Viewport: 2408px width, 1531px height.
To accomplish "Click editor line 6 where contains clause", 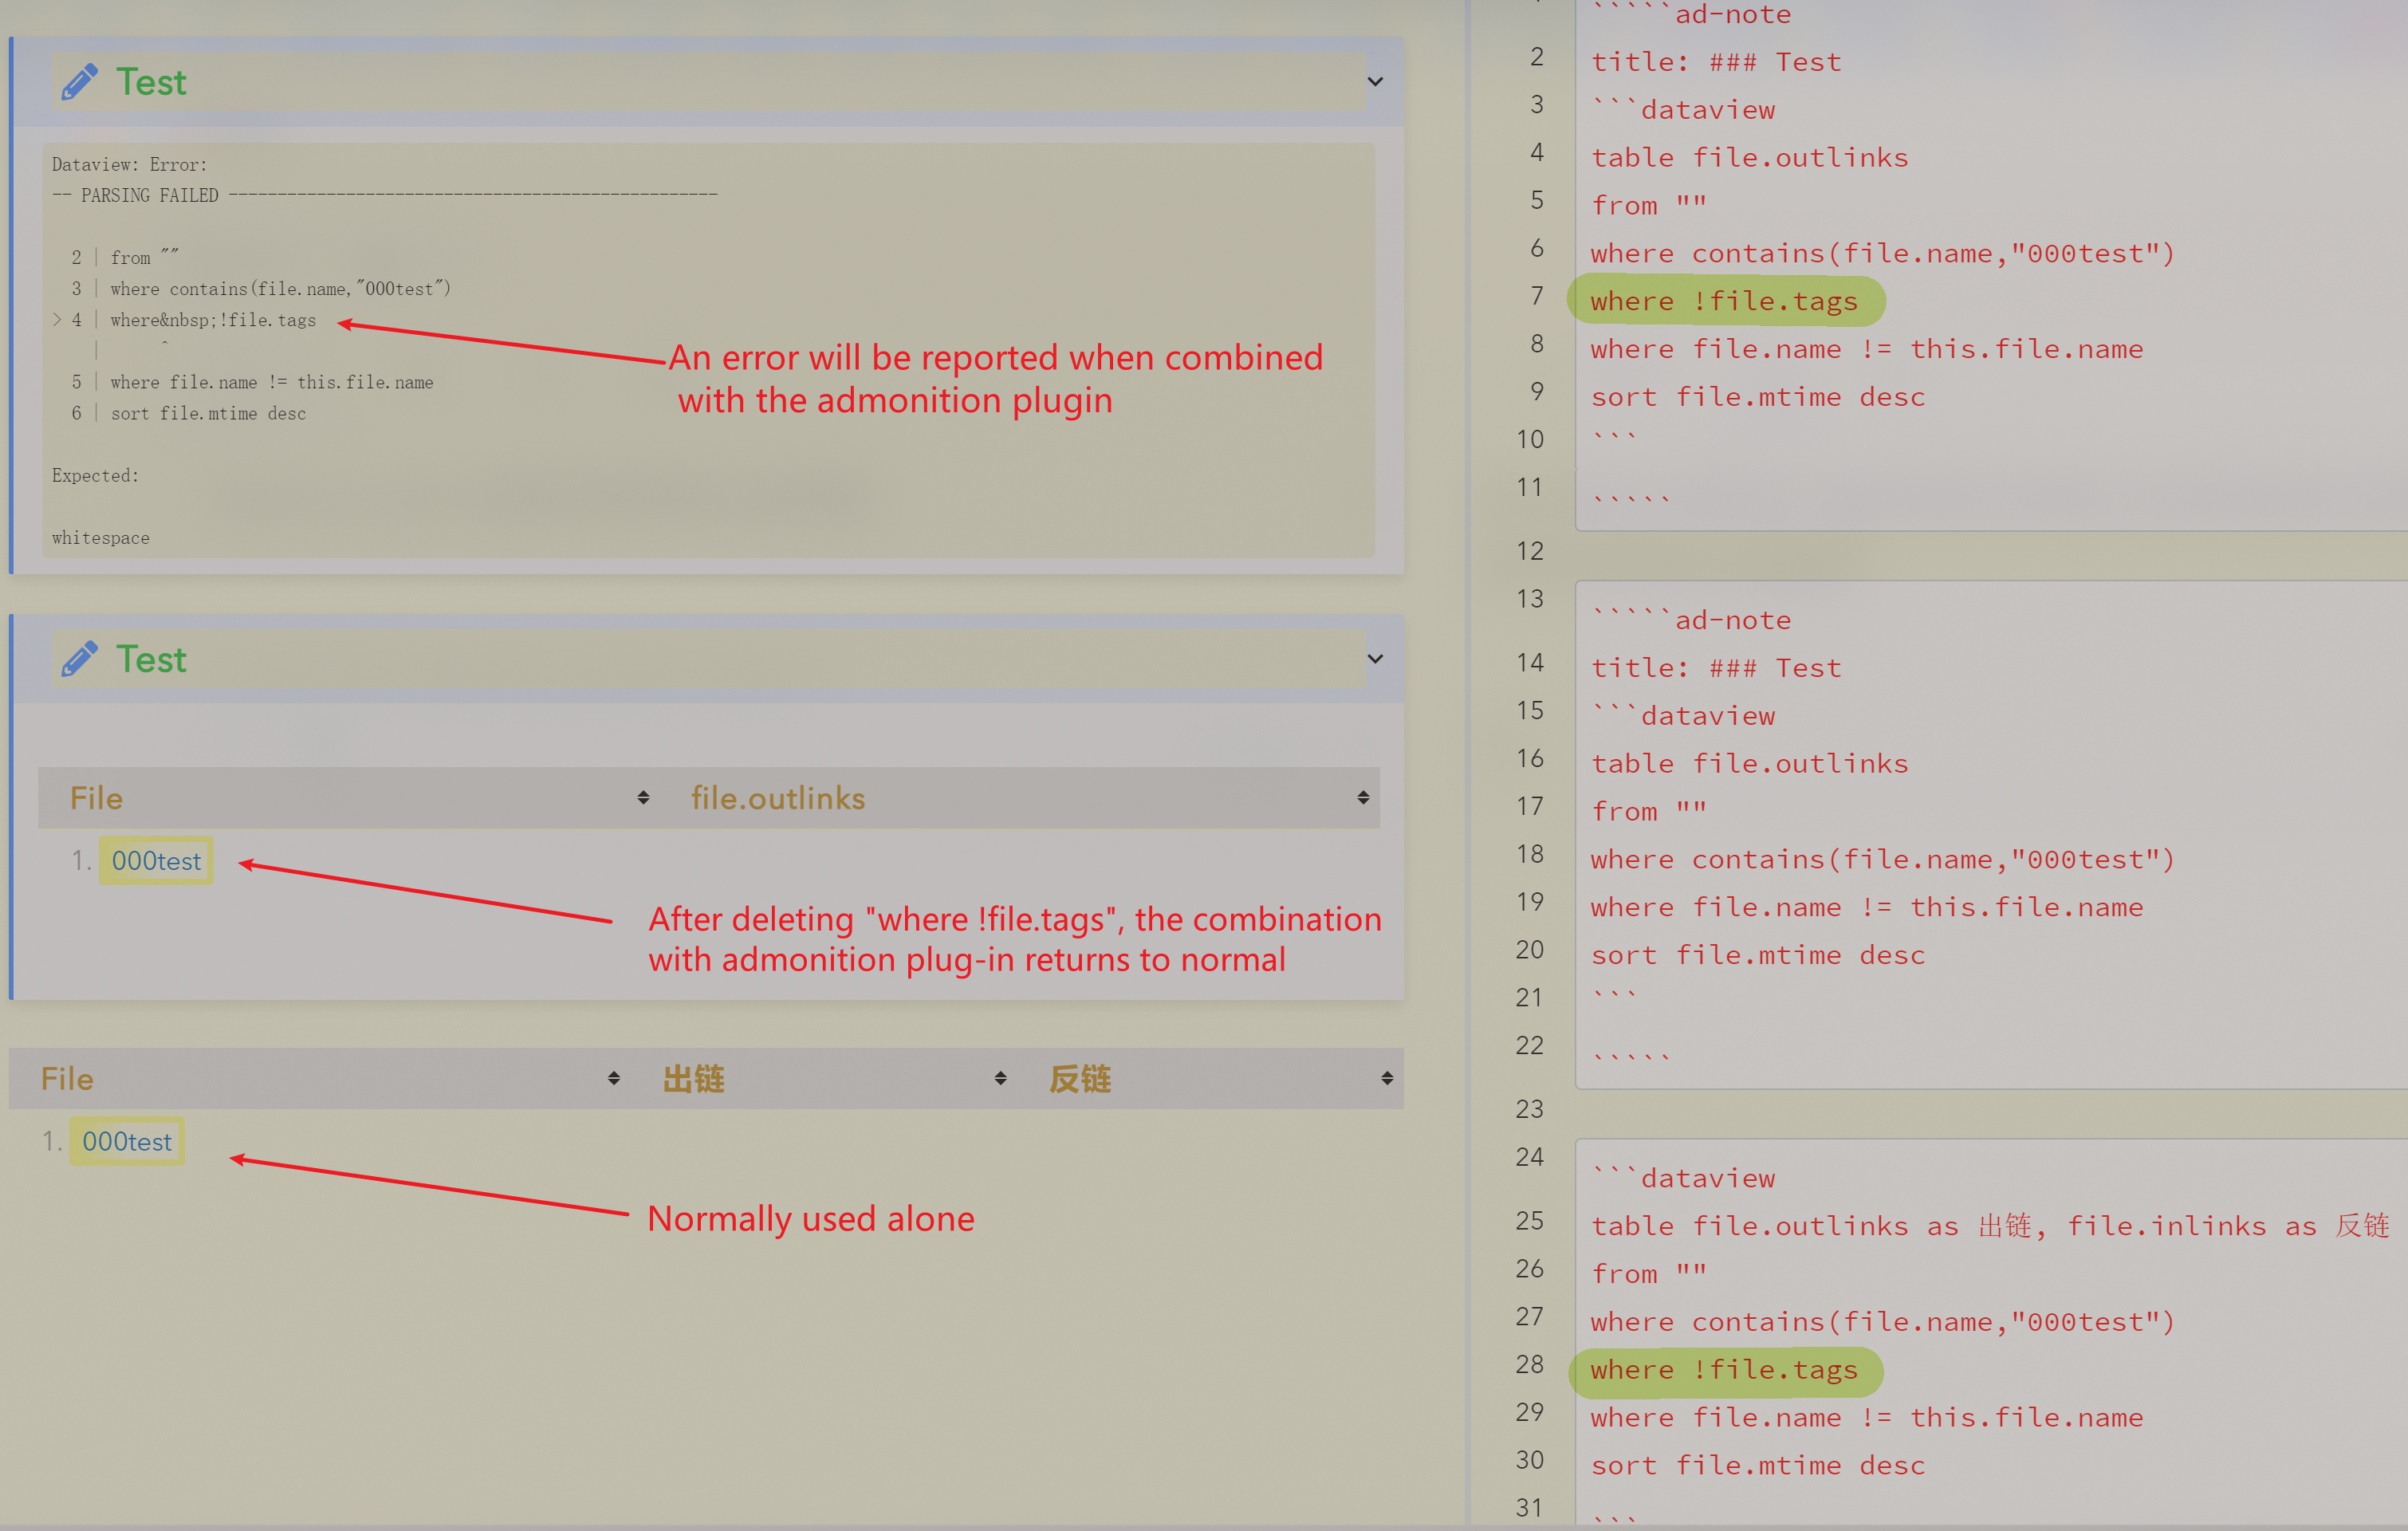I will 1883,254.
